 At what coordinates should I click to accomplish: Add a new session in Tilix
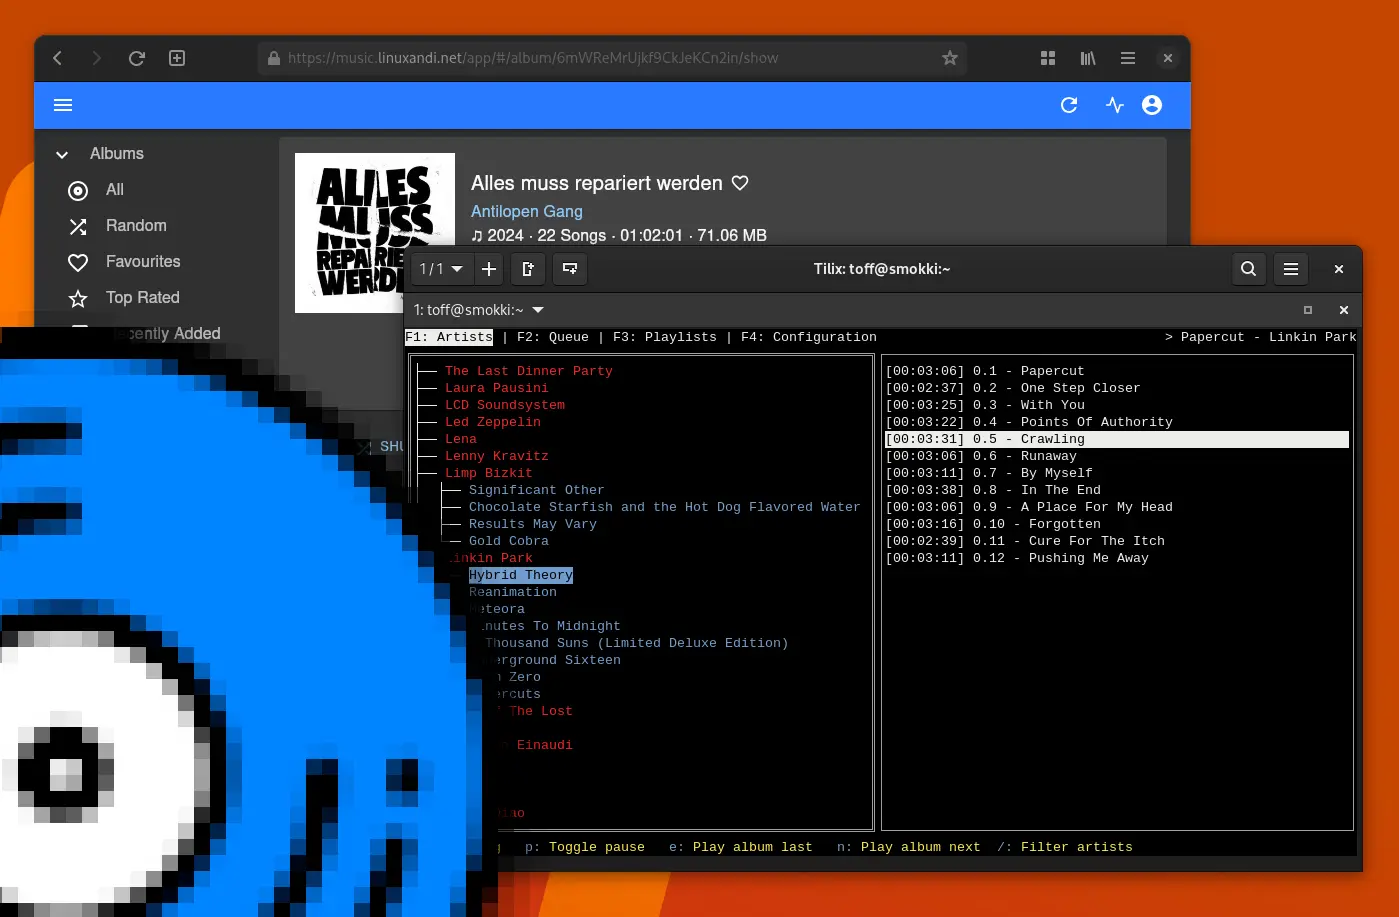[489, 269]
